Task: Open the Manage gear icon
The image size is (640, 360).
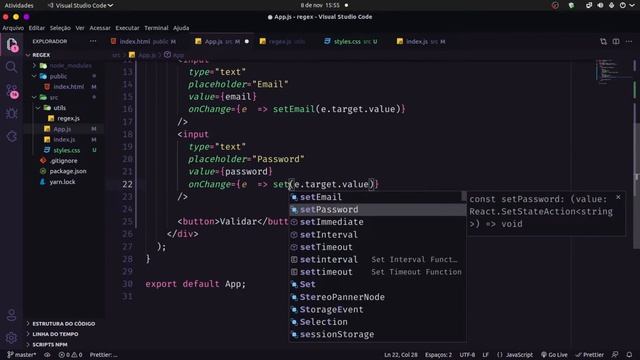Action: pyautogui.click(x=11, y=337)
